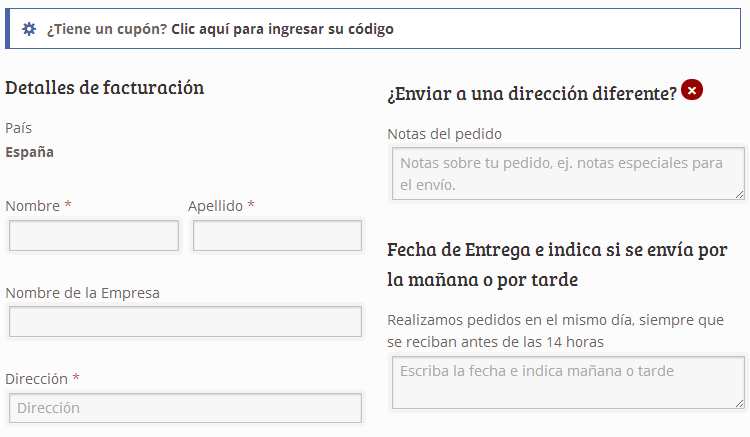This screenshot has height=437, width=750.
Task: Click the delivery date textarea 'Escriba la fecha'
Action: coord(568,382)
